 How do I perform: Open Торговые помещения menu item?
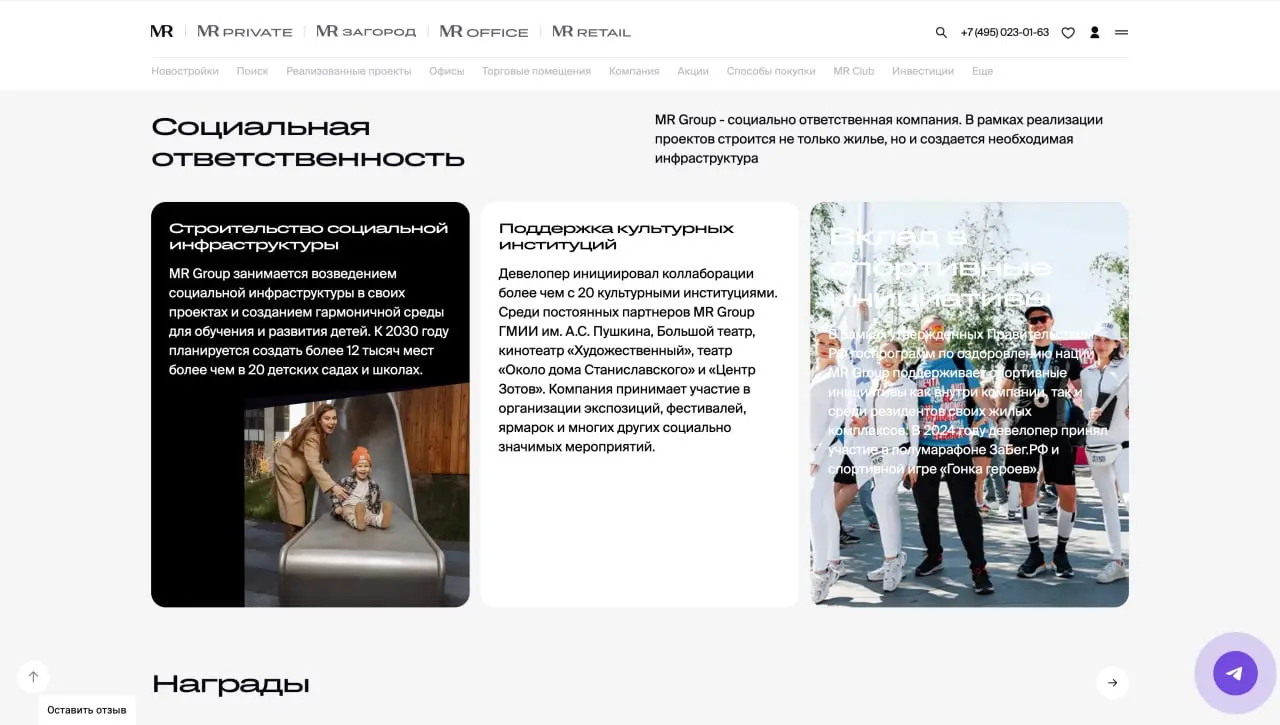point(536,71)
